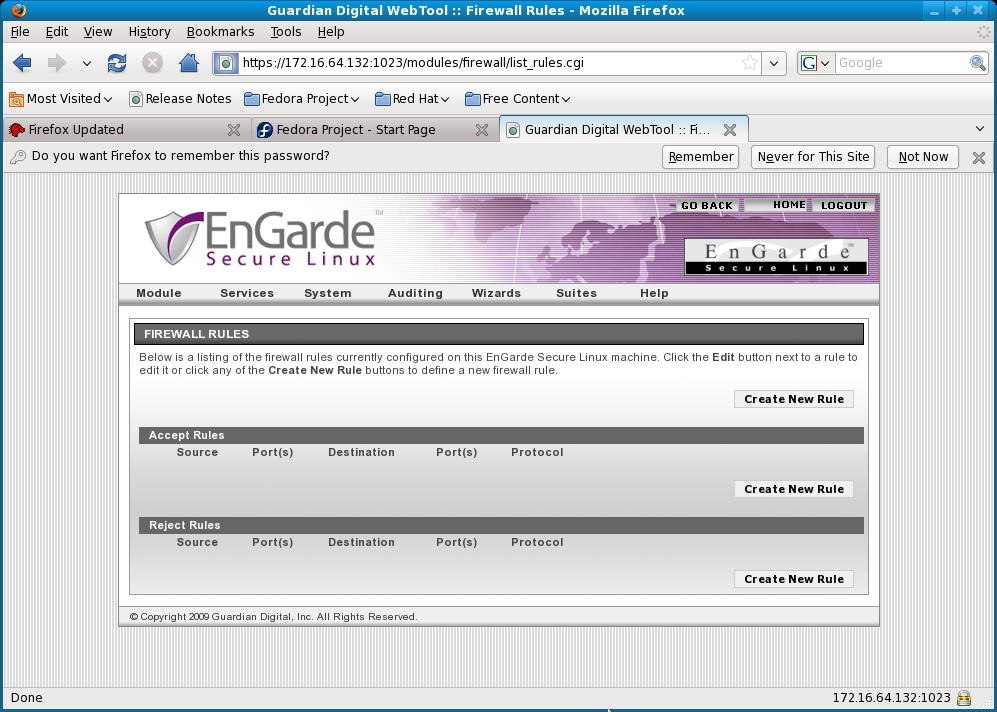
Task: Open the Services navigation menu
Action: [247, 293]
